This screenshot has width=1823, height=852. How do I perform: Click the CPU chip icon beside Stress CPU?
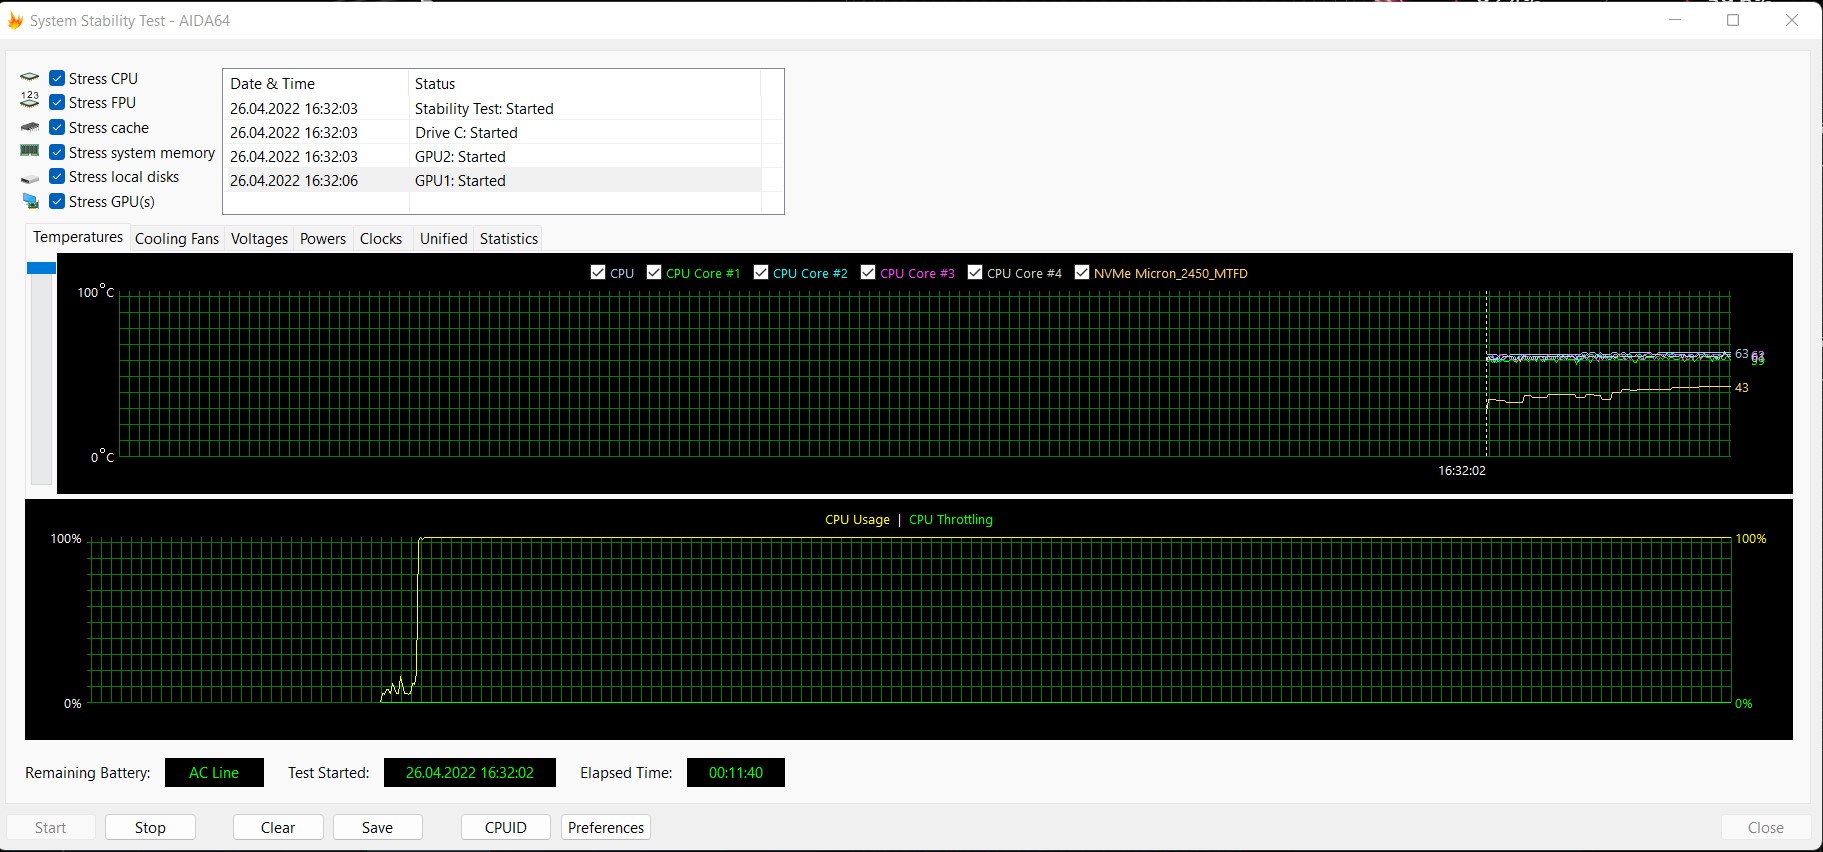coord(30,78)
